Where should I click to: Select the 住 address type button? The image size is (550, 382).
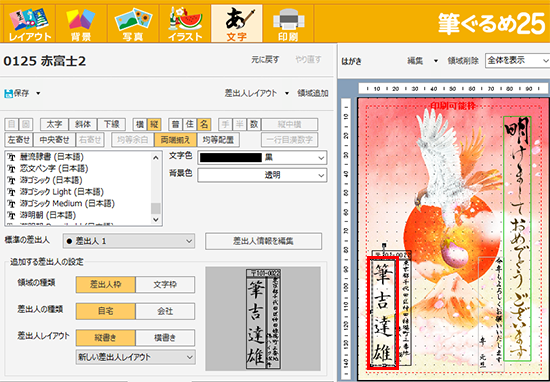tap(190, 124)
